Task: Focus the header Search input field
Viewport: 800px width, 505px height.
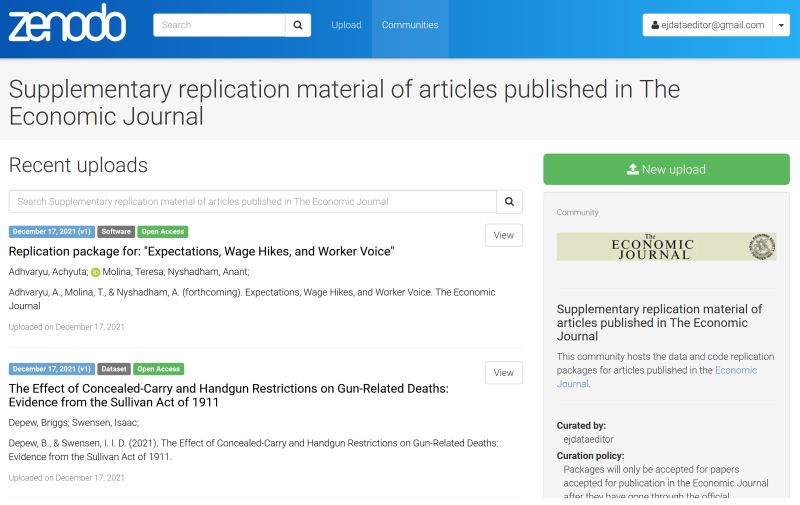Action: [219, 25]
